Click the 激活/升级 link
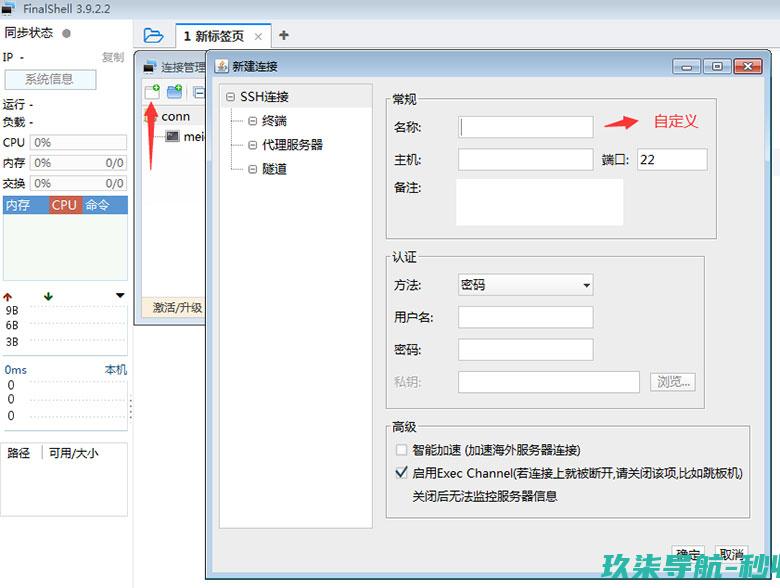The image size is (780, 588). pyautogui.click(x=177, y=307)
